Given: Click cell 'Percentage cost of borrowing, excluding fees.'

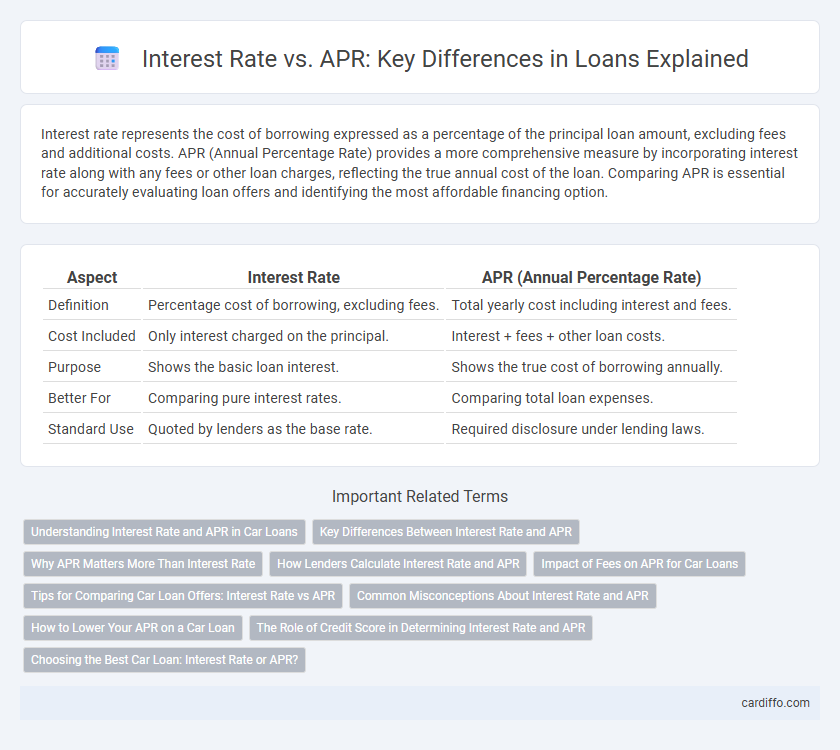Looking at the screenshot, I should coord(294,305).
